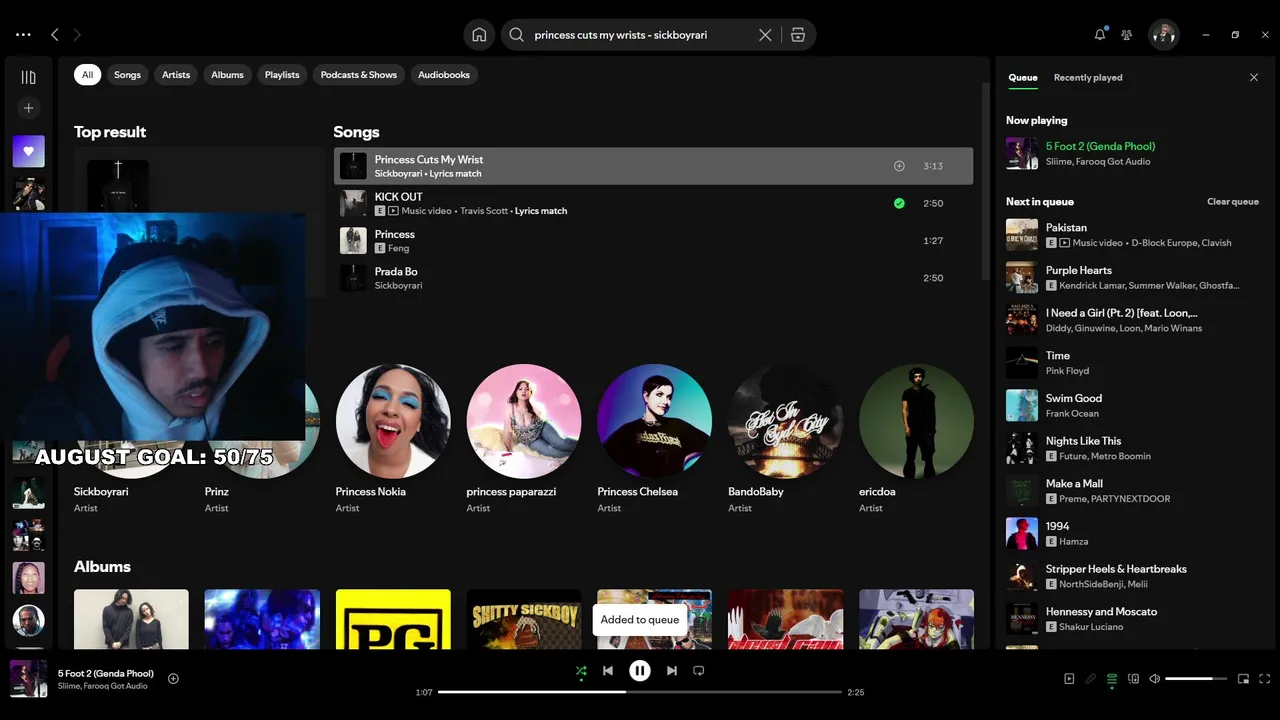Open the profile avatar menu
This screenshot has width=1280, height=720.
click(x=1164, y=35)
